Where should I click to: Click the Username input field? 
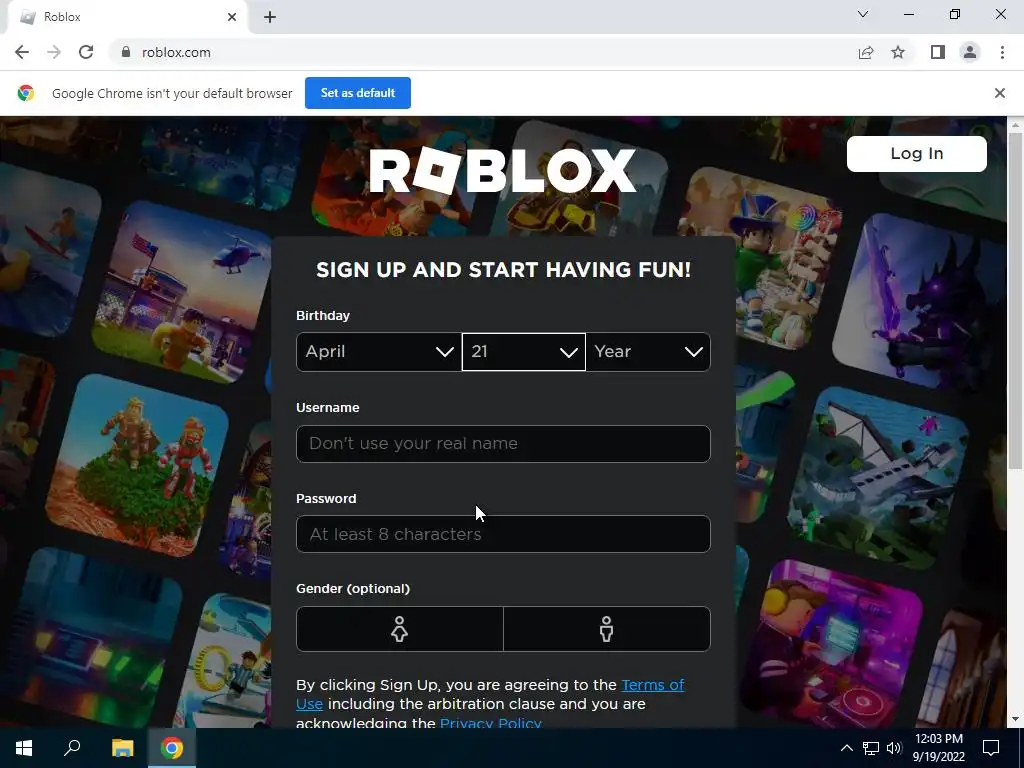pyautogui.click(x=503, y=443)
